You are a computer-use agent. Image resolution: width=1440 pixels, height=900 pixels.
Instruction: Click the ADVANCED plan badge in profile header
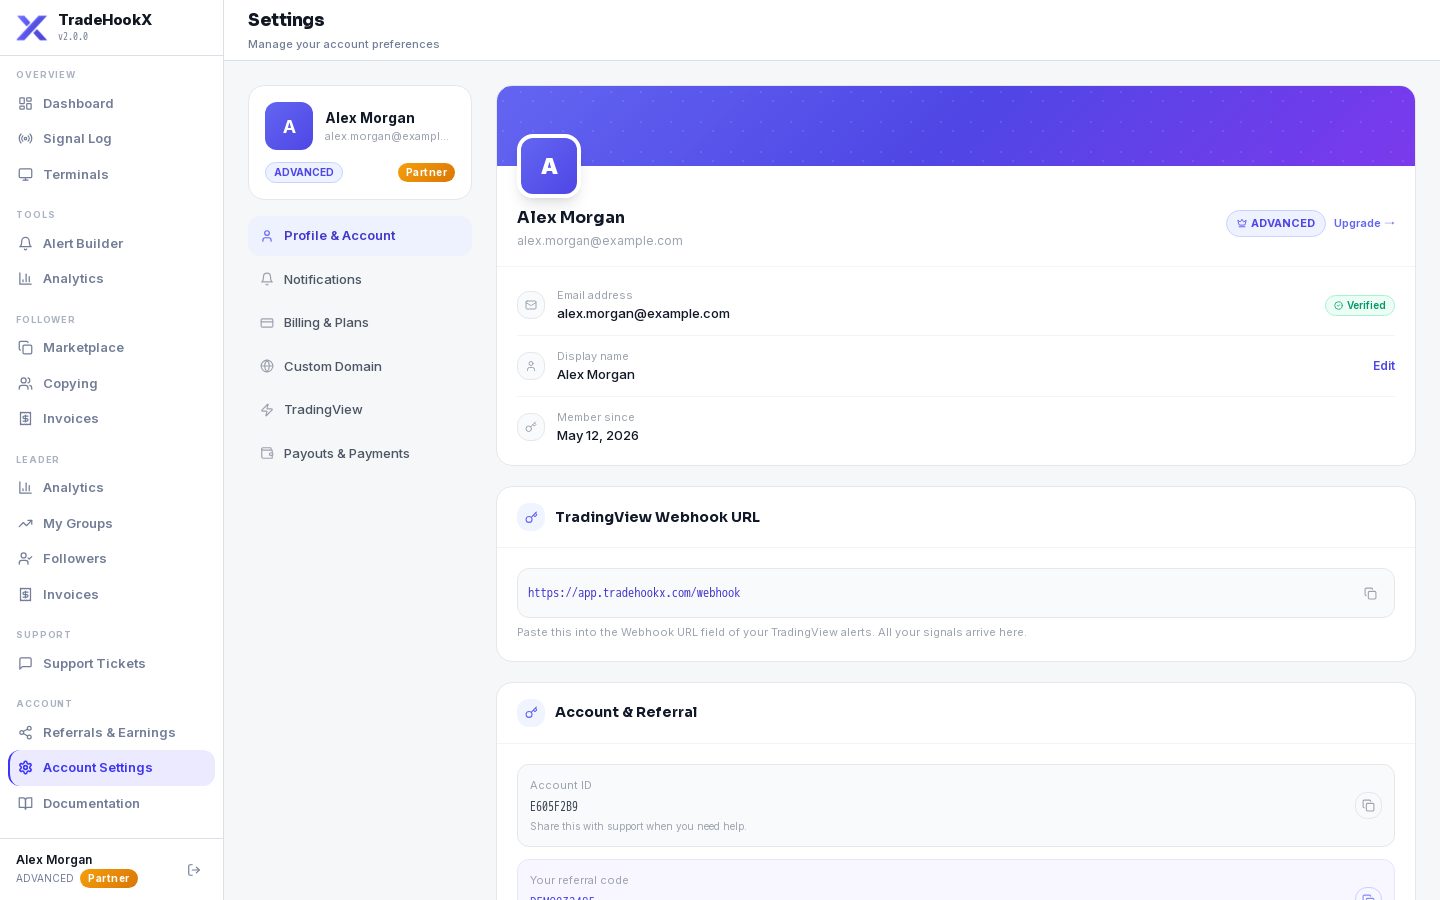click(x=1276, y=224)
